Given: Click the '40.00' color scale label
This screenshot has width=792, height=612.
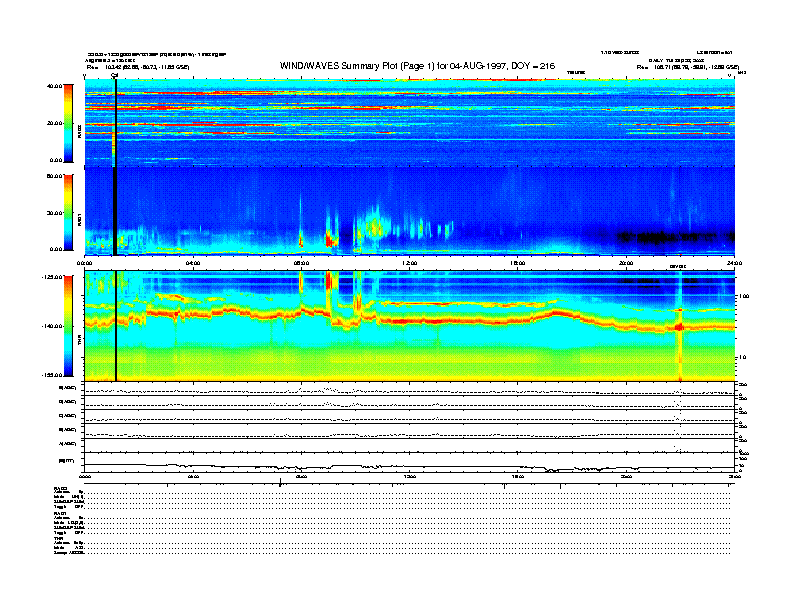Looking at the screenshot, I should [x=54, y=86].
